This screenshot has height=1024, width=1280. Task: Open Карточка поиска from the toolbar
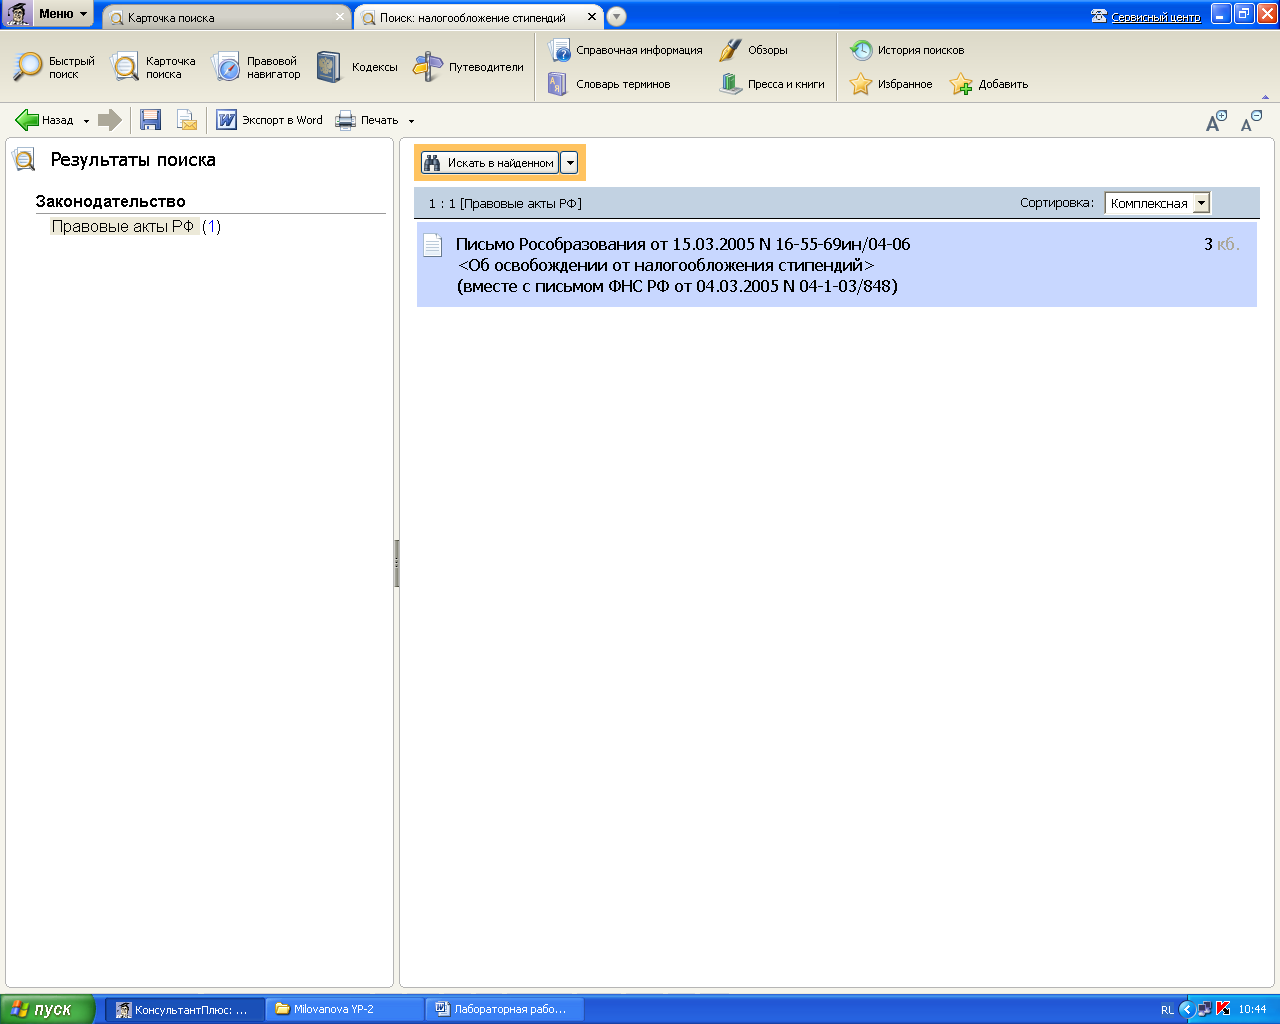pyautogui.click(x=153, y=67)
